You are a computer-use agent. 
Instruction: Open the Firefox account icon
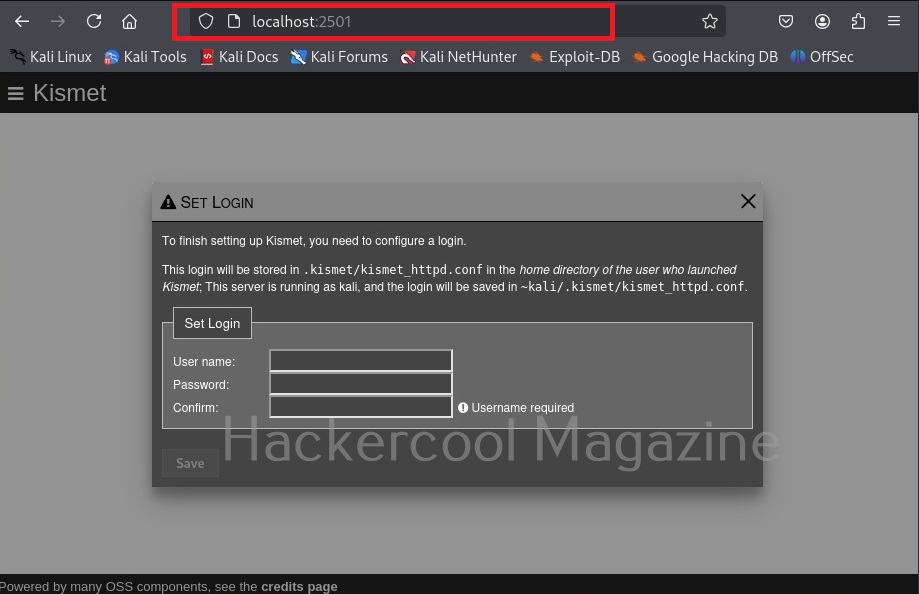pos(822,22)
